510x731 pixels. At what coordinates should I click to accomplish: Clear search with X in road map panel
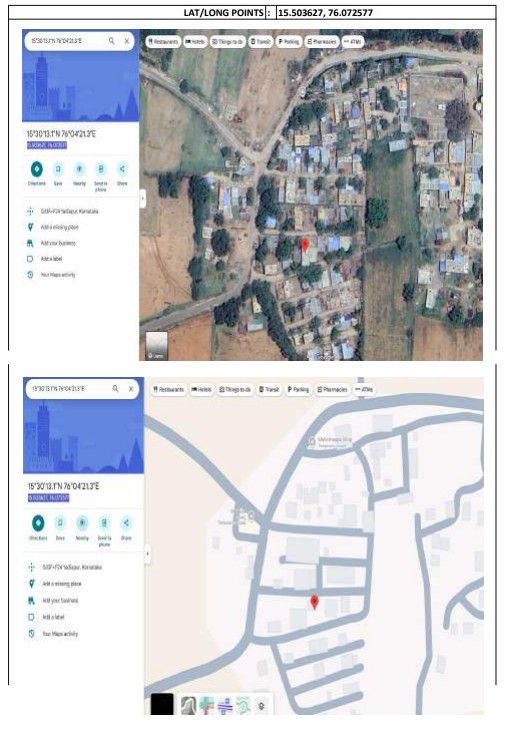[x=131, y=389]
